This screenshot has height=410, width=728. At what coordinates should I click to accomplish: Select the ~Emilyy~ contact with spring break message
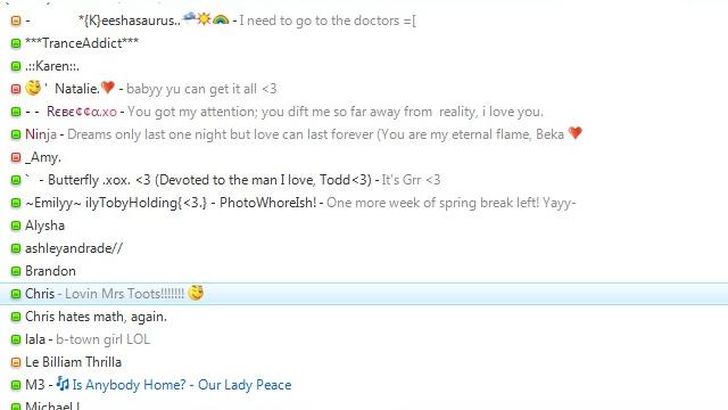click(364, 203)
